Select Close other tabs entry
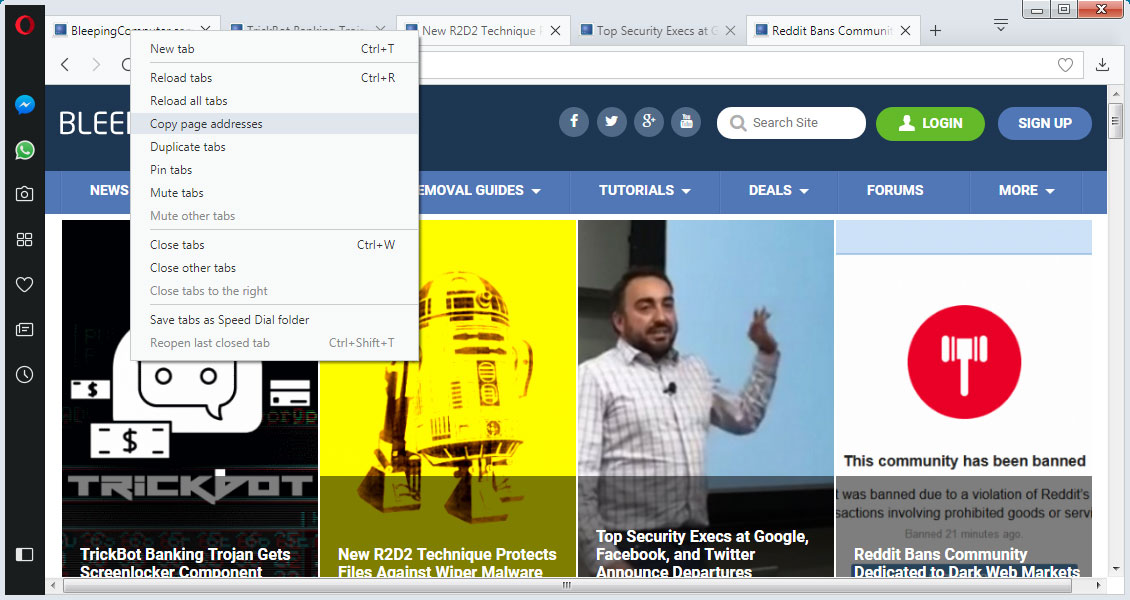Image resolution: width=1130 pixels, height=600 pixels. tap(274, 268)
